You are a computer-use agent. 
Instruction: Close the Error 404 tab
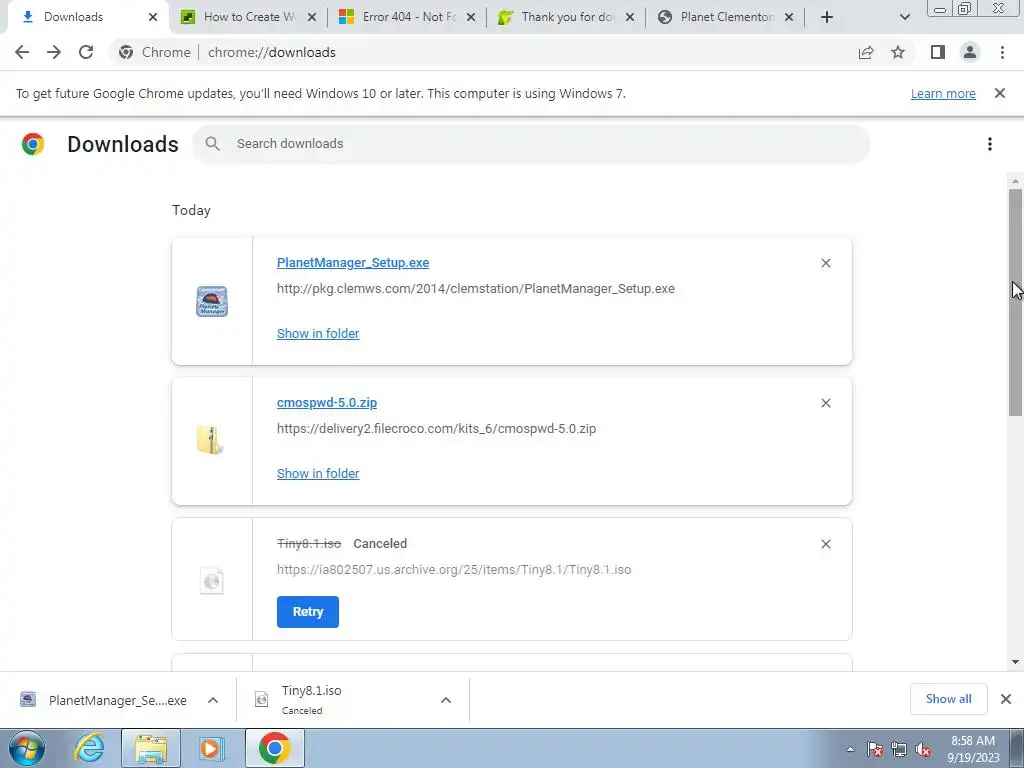point(471,17)
